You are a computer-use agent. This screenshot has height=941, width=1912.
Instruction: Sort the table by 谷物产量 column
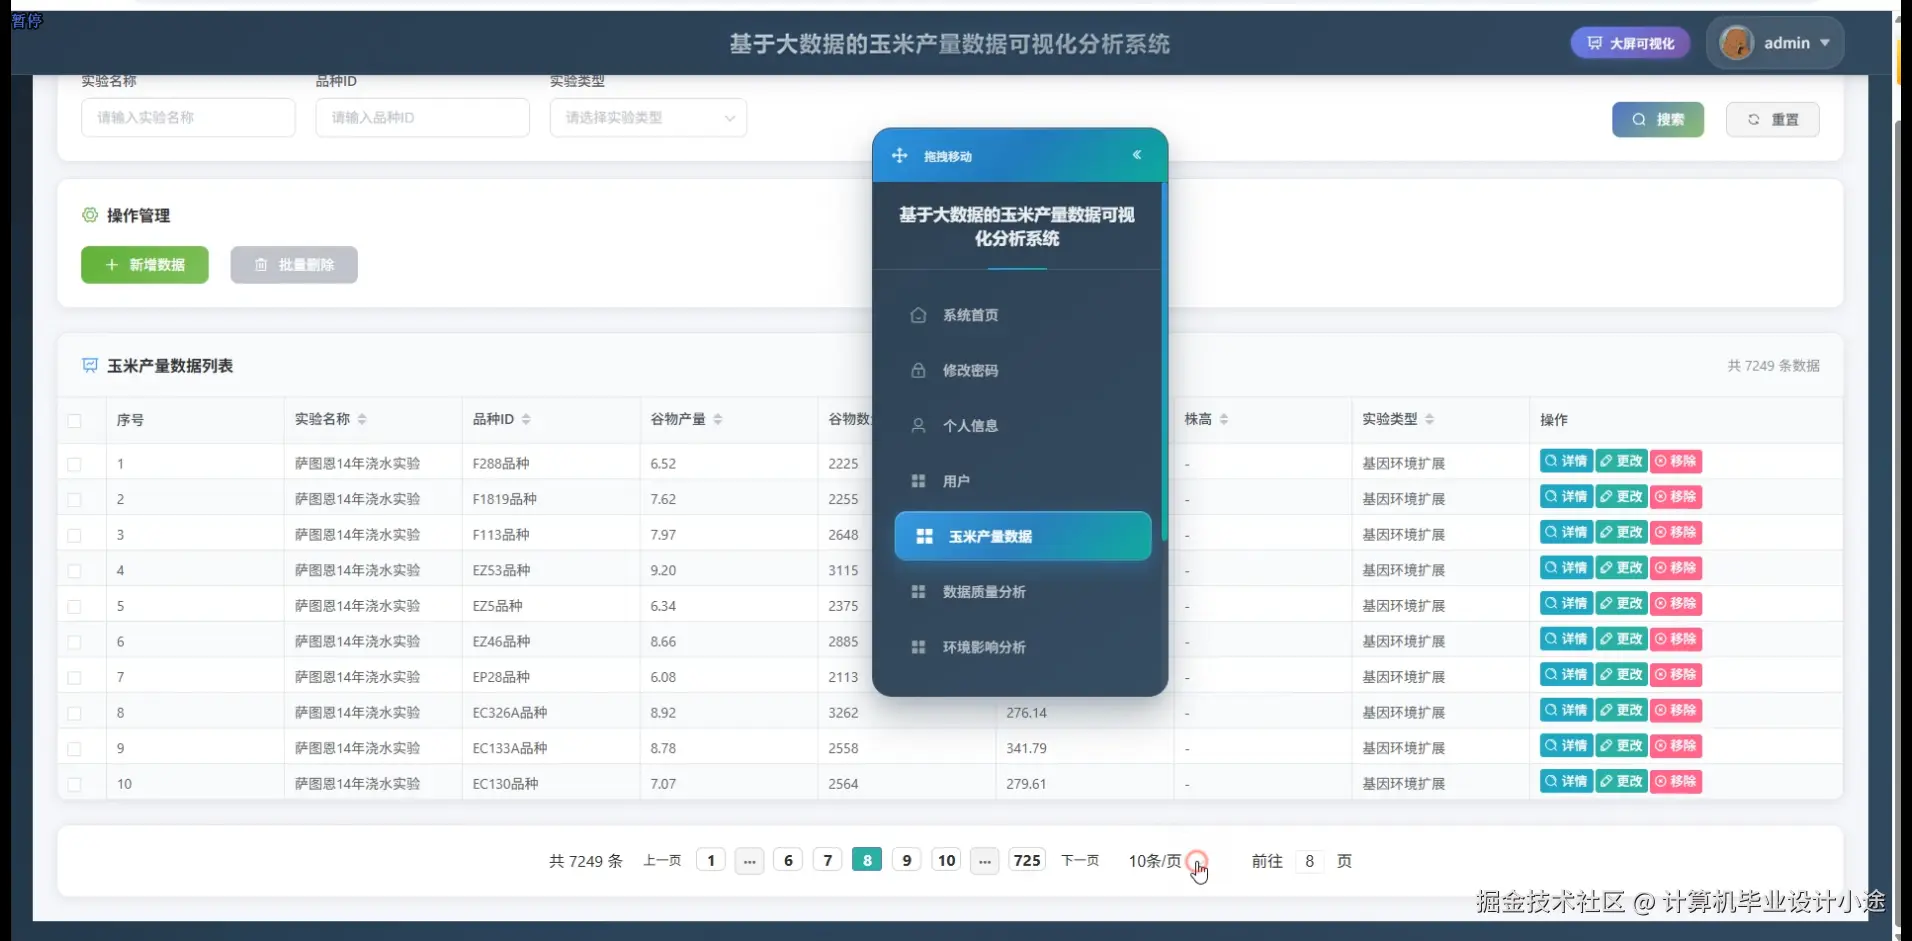[720, 419]
